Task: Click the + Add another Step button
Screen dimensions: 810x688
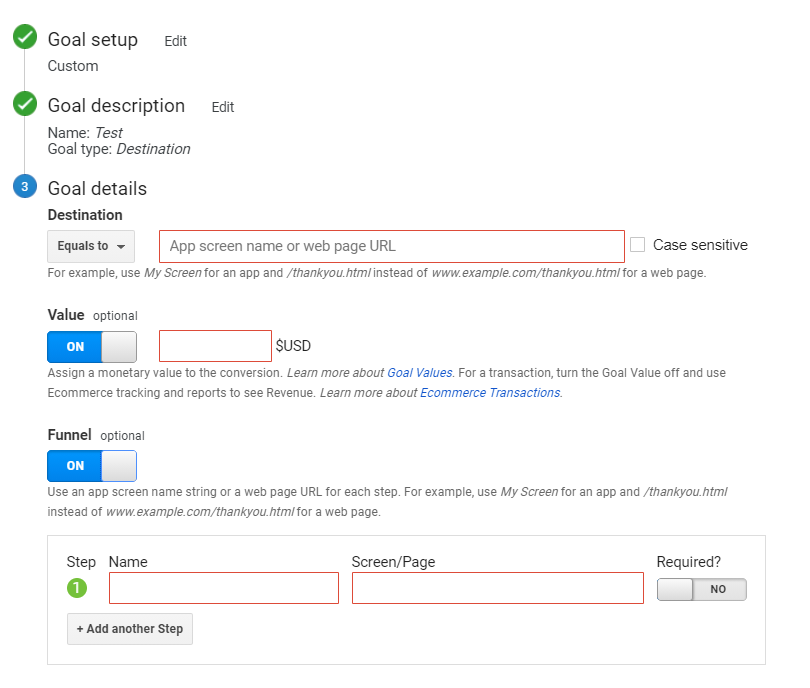Action: click(x=130, y=629)
